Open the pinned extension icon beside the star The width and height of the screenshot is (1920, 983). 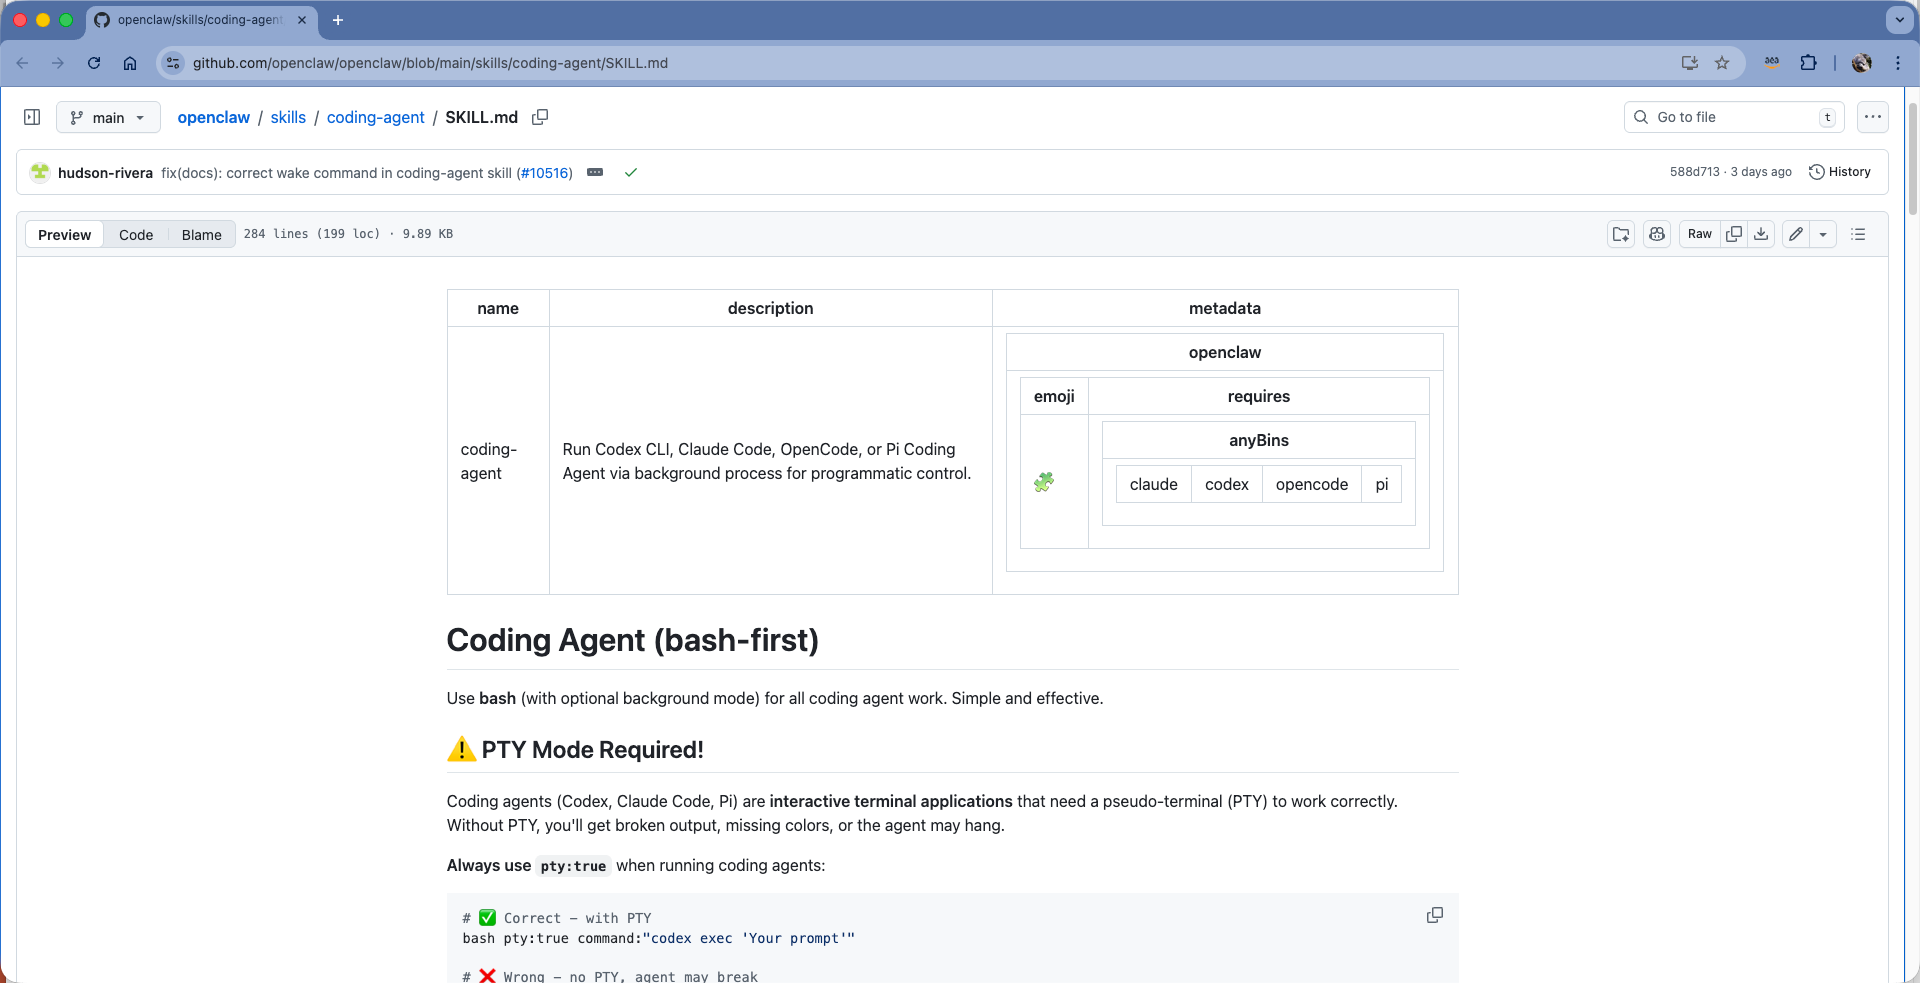point(1772,63)
